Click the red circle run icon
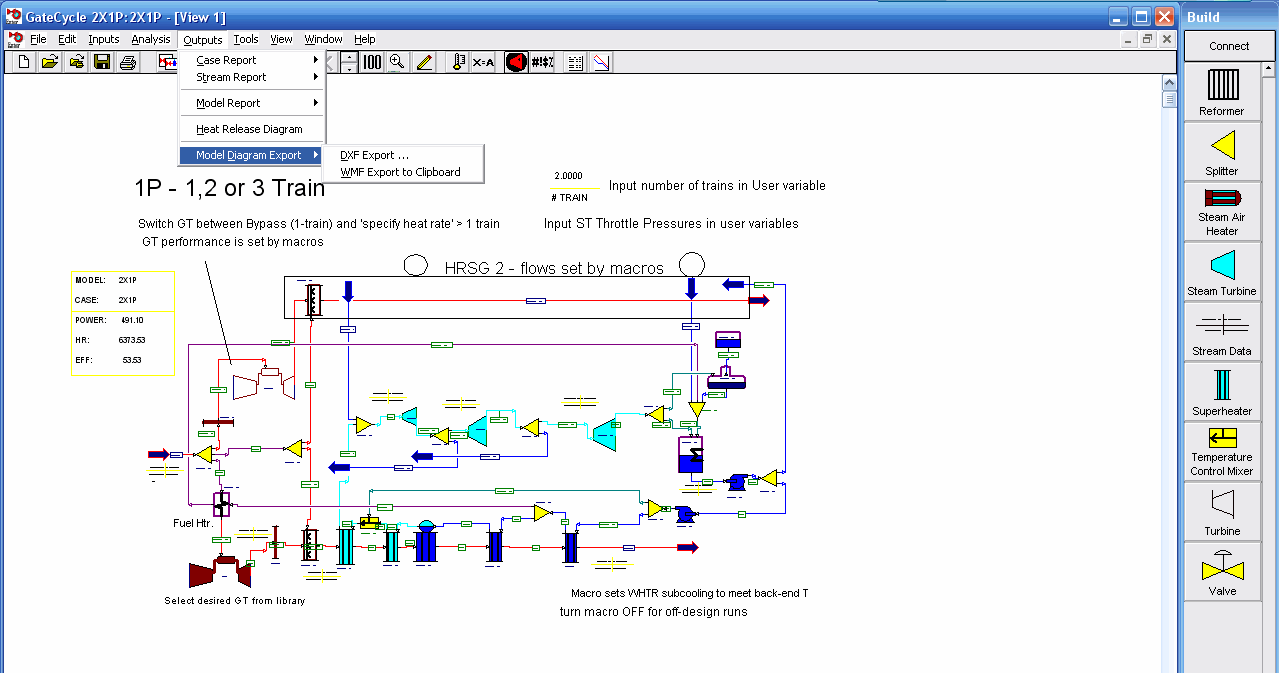Image resolution: width=1279 pixels, height=673 pixels. tap(516, 62)
